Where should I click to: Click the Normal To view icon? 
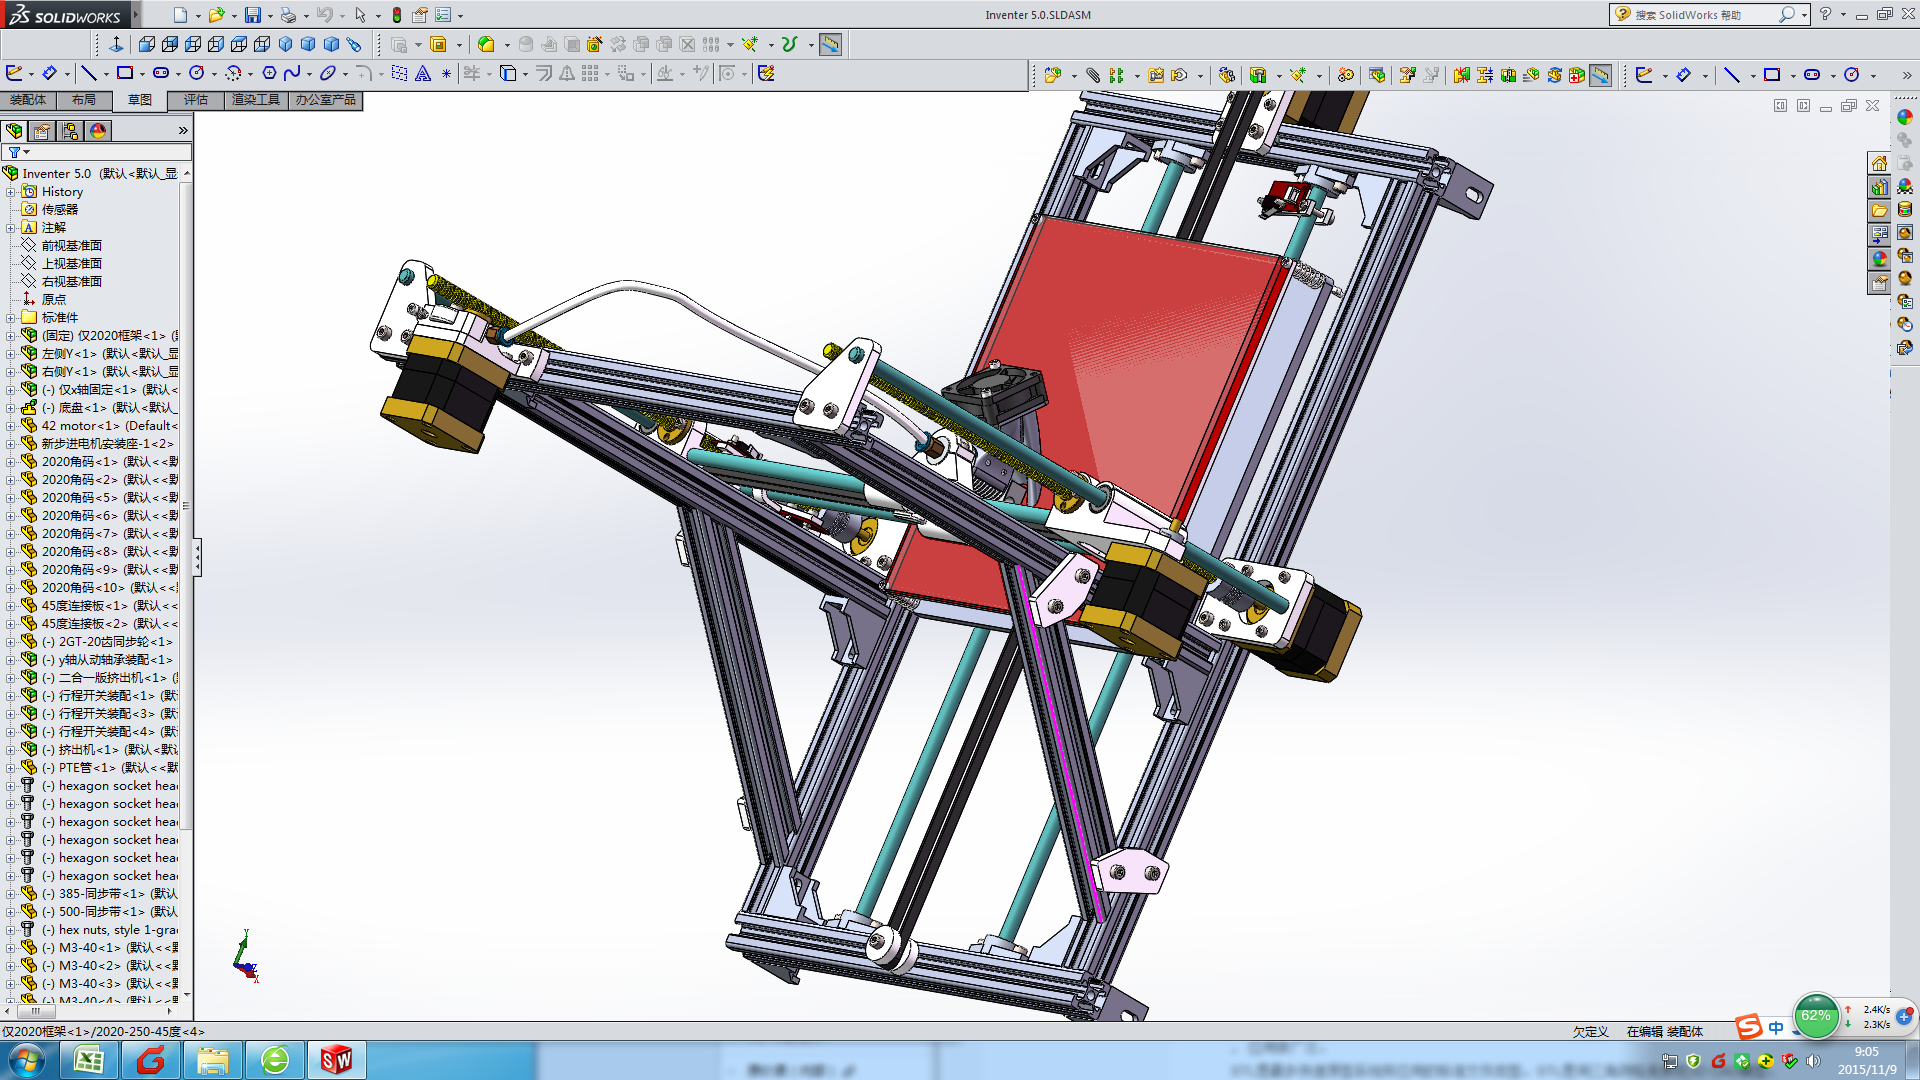[116, 44]
